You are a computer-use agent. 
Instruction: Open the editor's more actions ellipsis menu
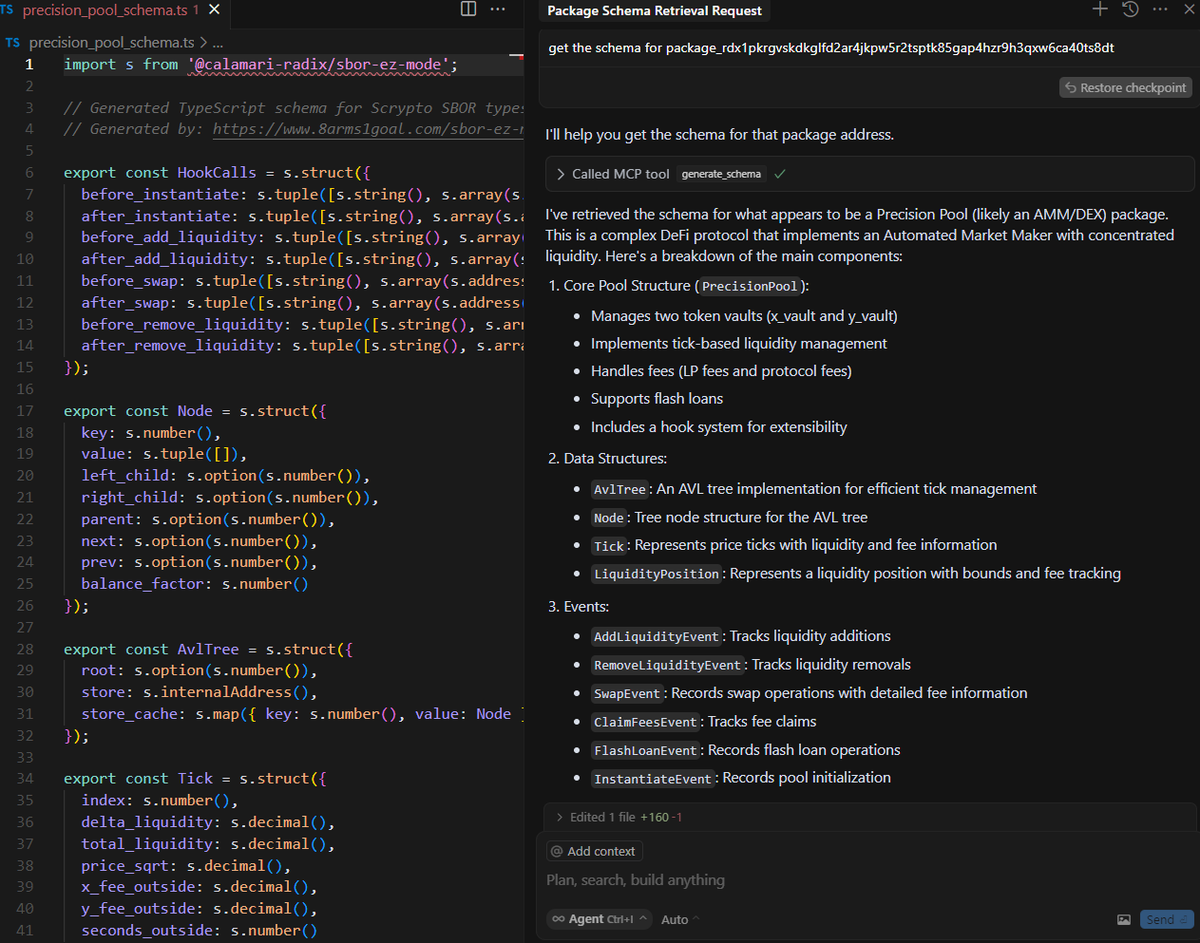tap(497, 9)
